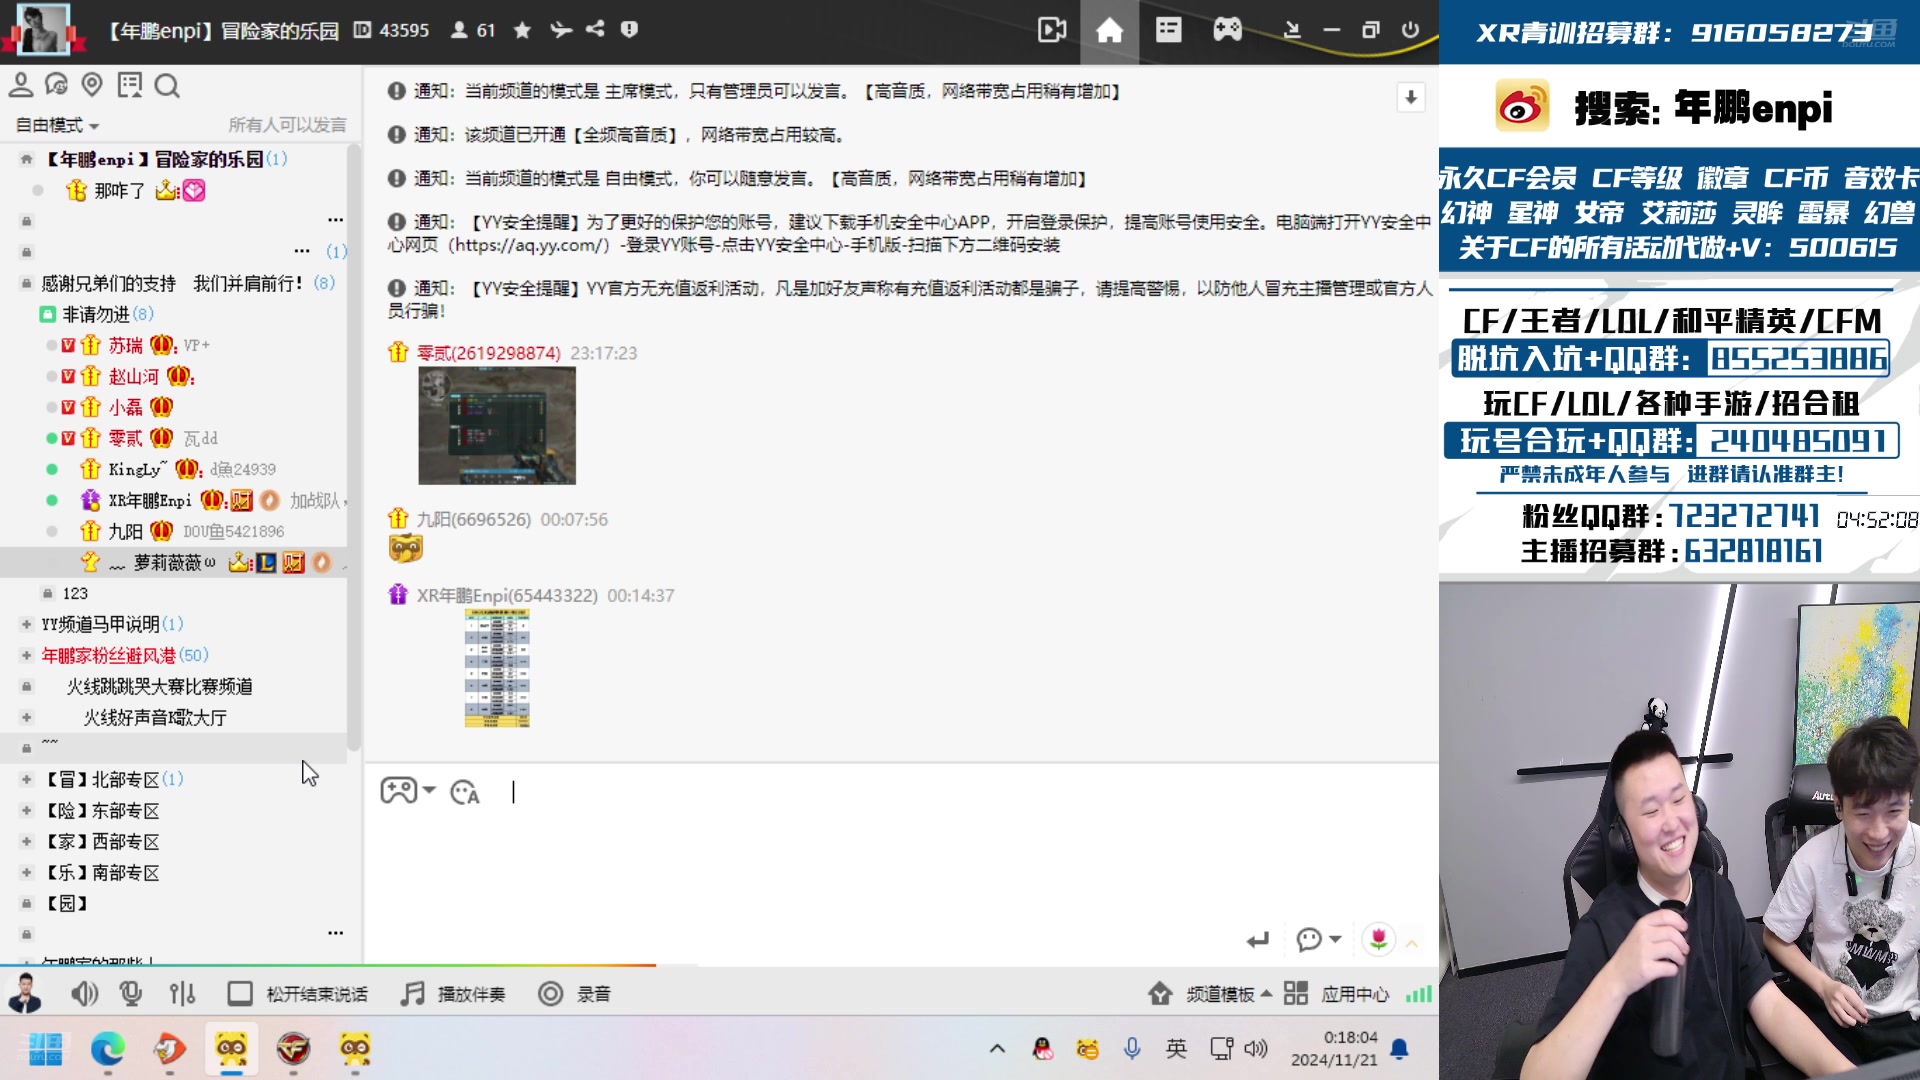Expand the 火线好声音K歌大厅 channel

tap(27, 717)
